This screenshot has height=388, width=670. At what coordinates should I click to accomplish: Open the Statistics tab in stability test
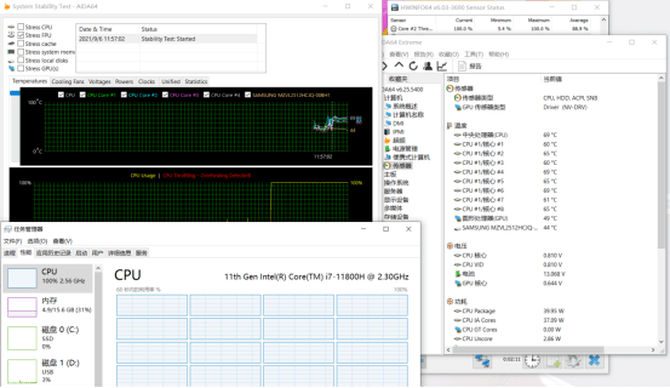click(196, 81)
